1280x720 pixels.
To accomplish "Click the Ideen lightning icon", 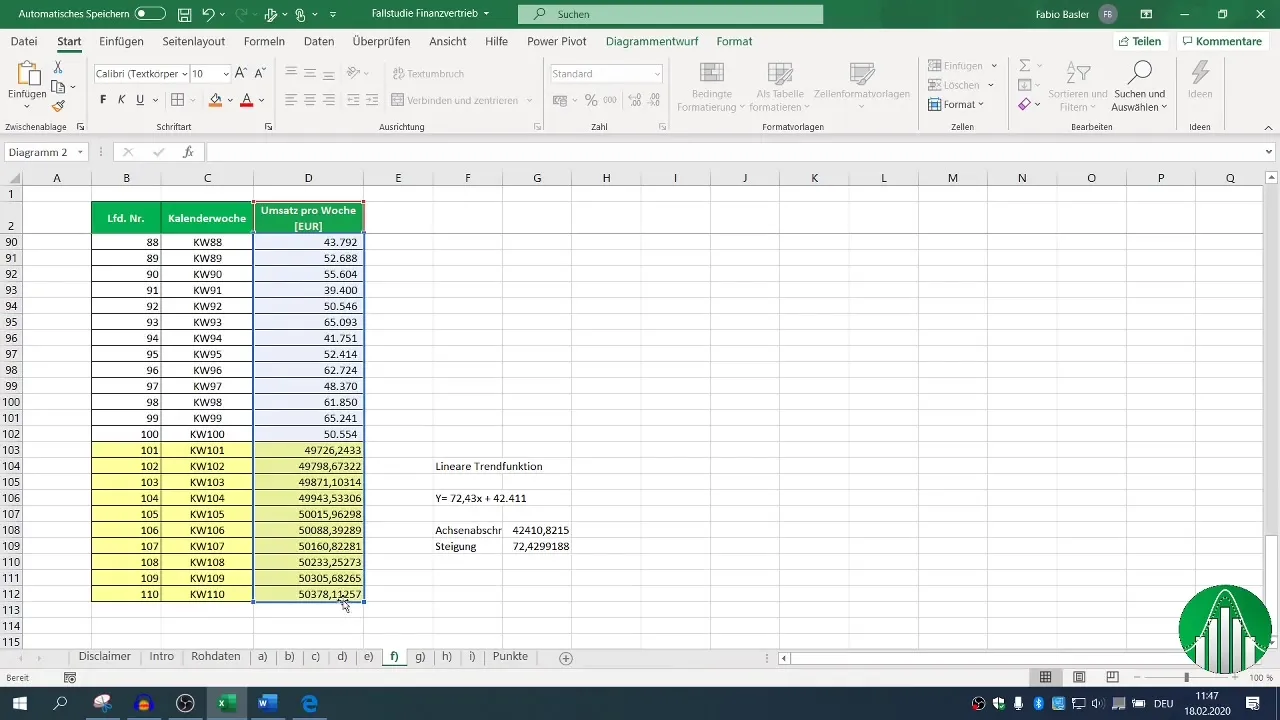I will (x=1200, y=80).
